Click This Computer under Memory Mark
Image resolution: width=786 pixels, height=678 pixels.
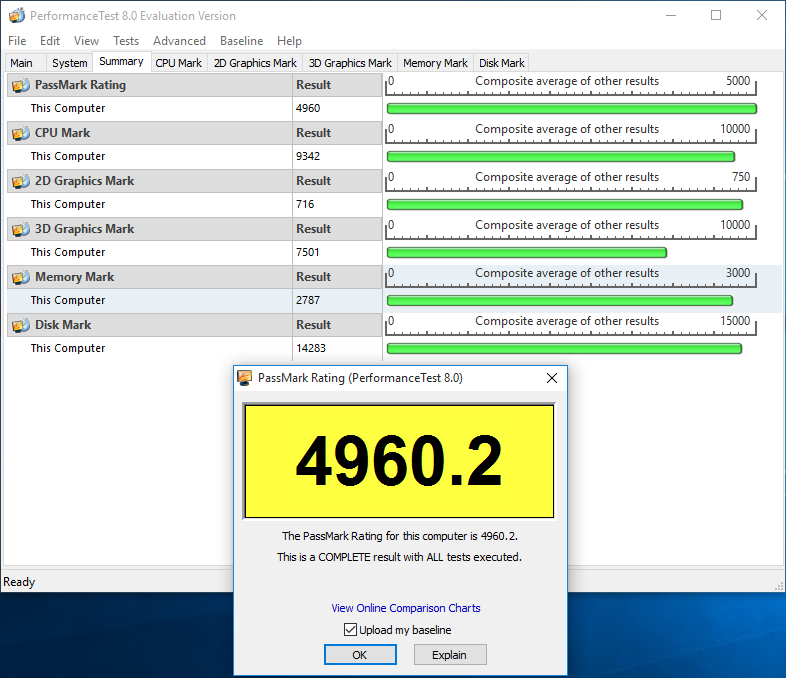tap(68, 300)
